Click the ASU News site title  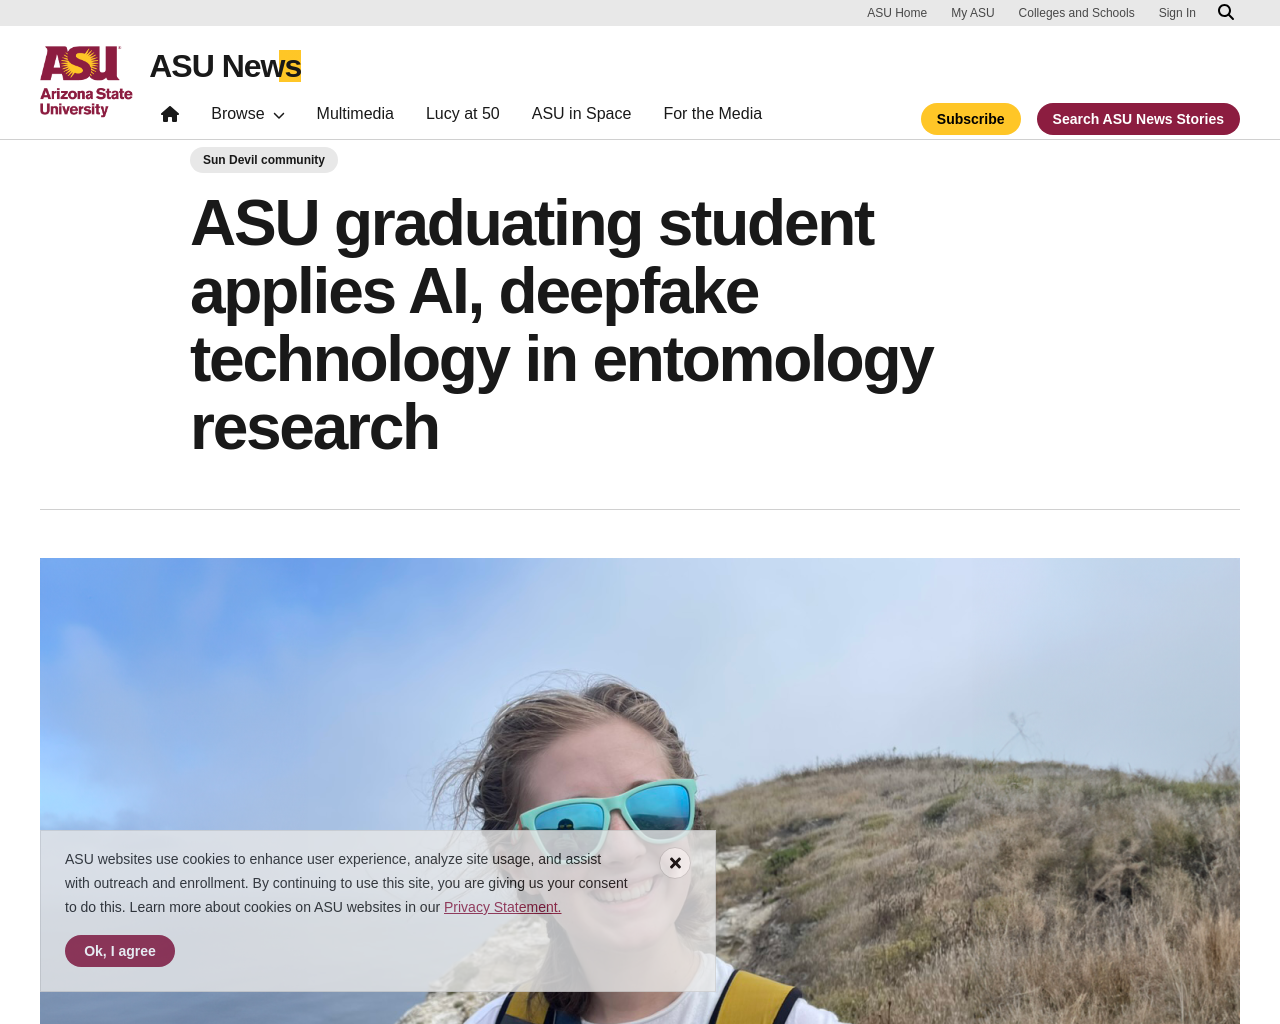225,66
